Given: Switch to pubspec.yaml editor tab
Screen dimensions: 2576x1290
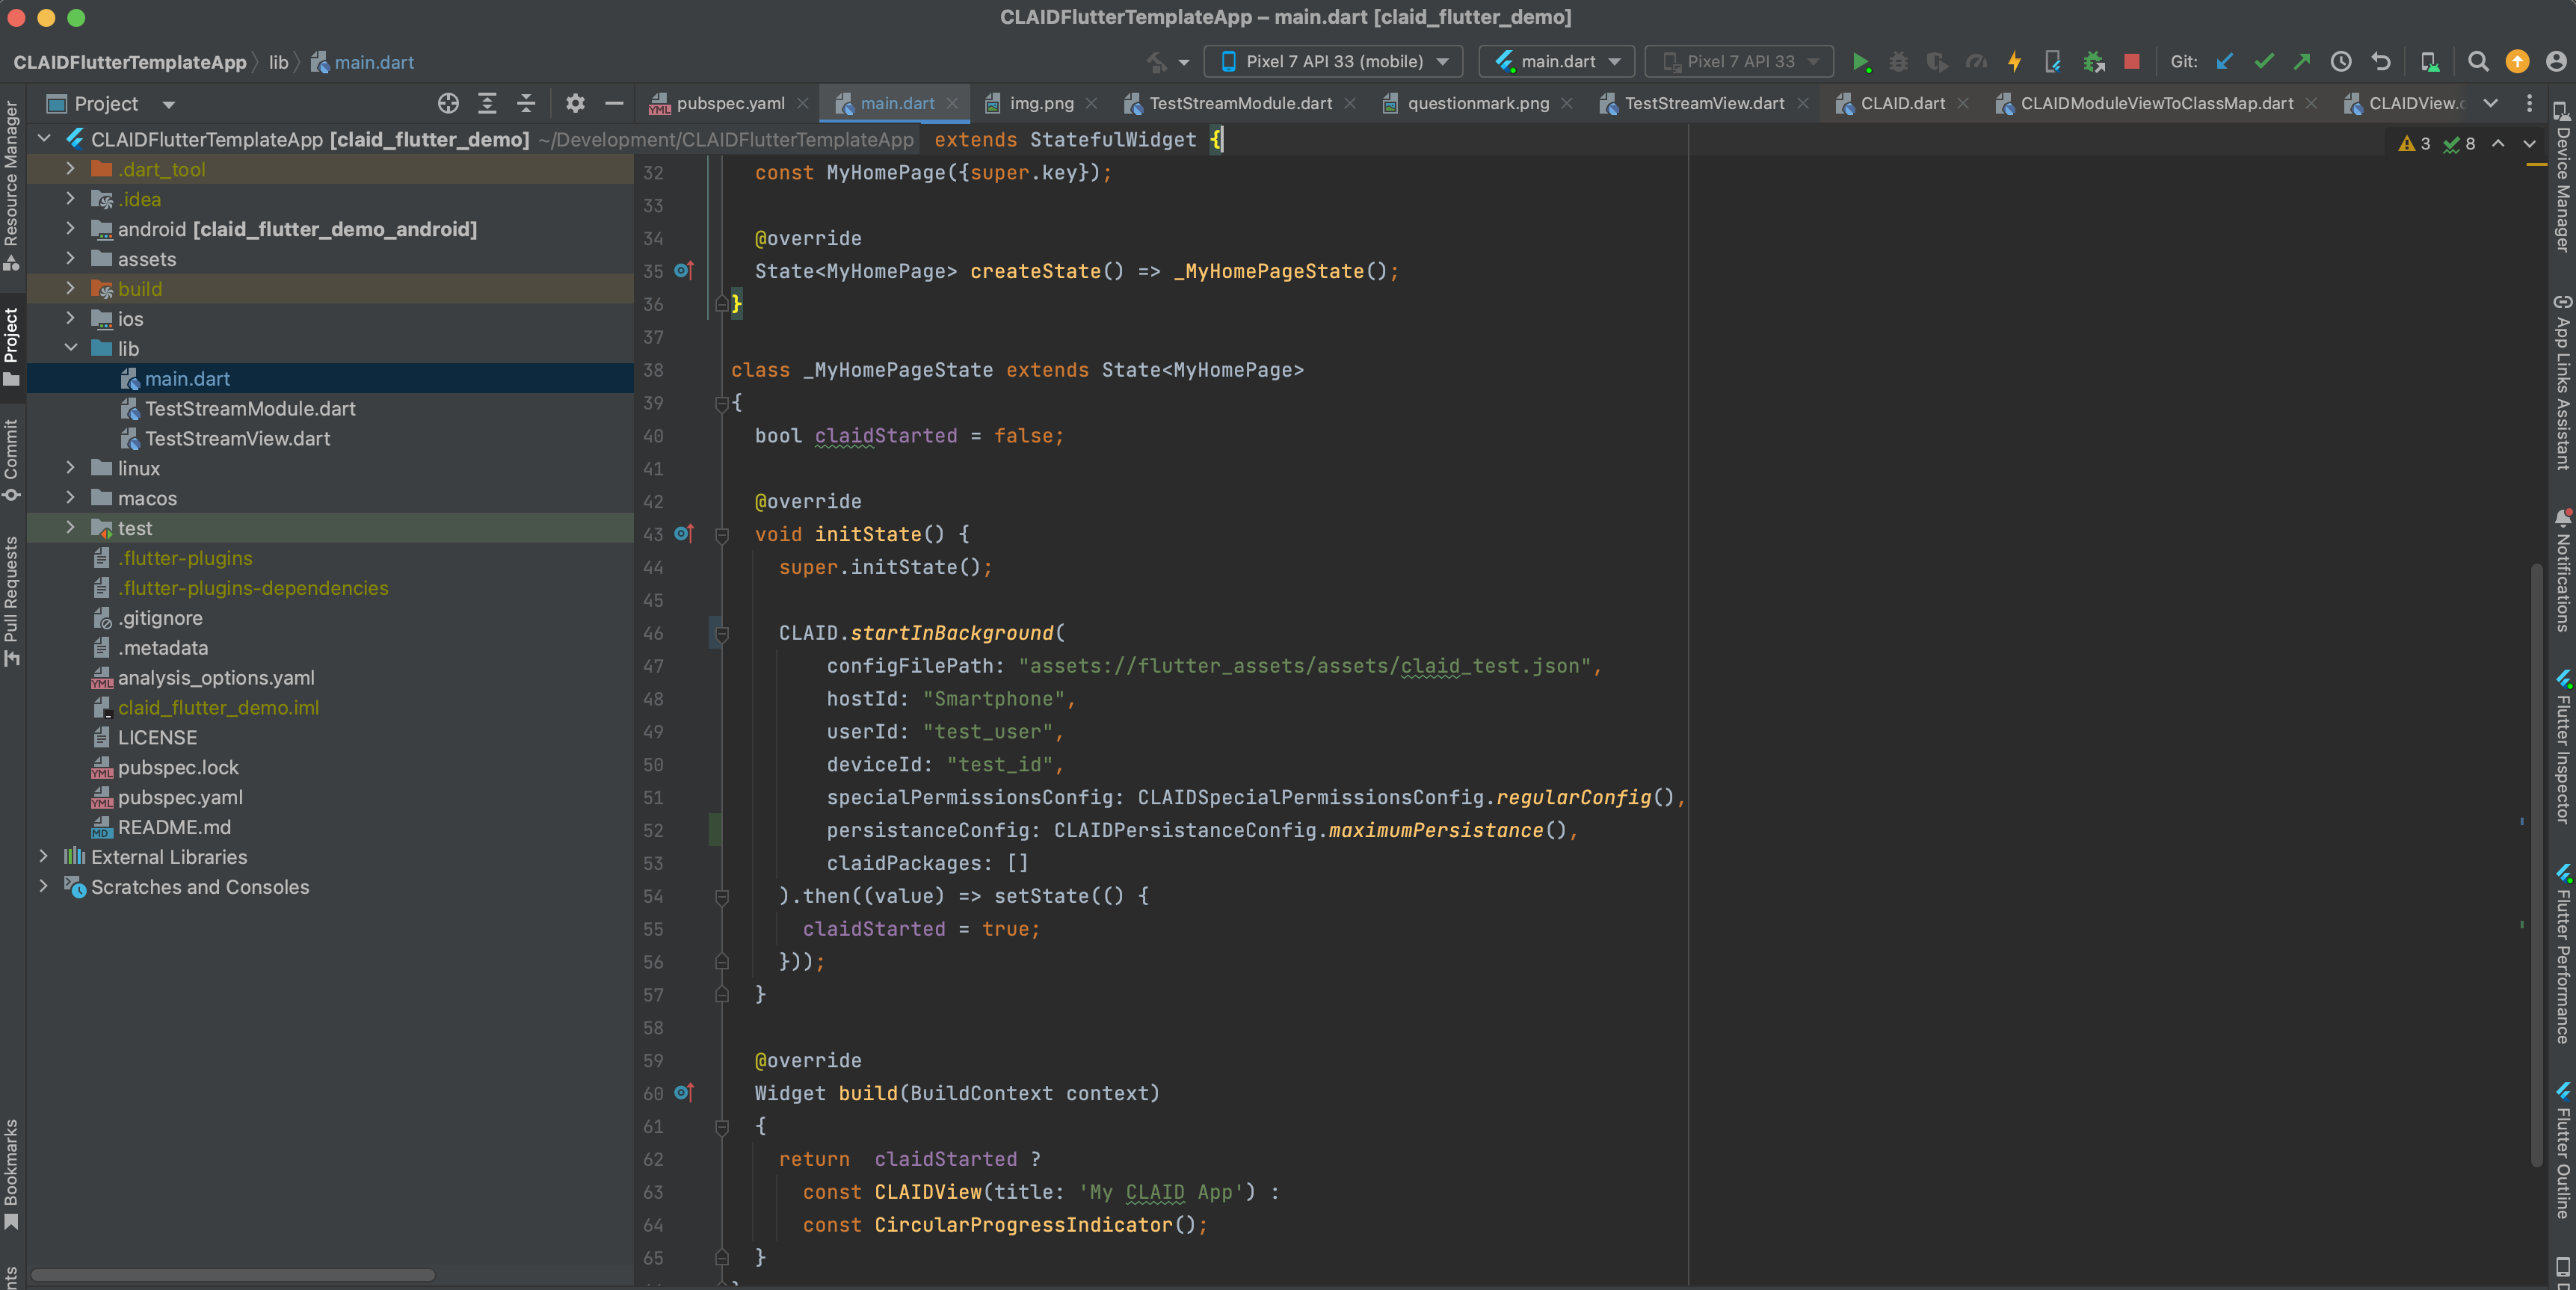Looking at the screenshot, I should 730,103.
